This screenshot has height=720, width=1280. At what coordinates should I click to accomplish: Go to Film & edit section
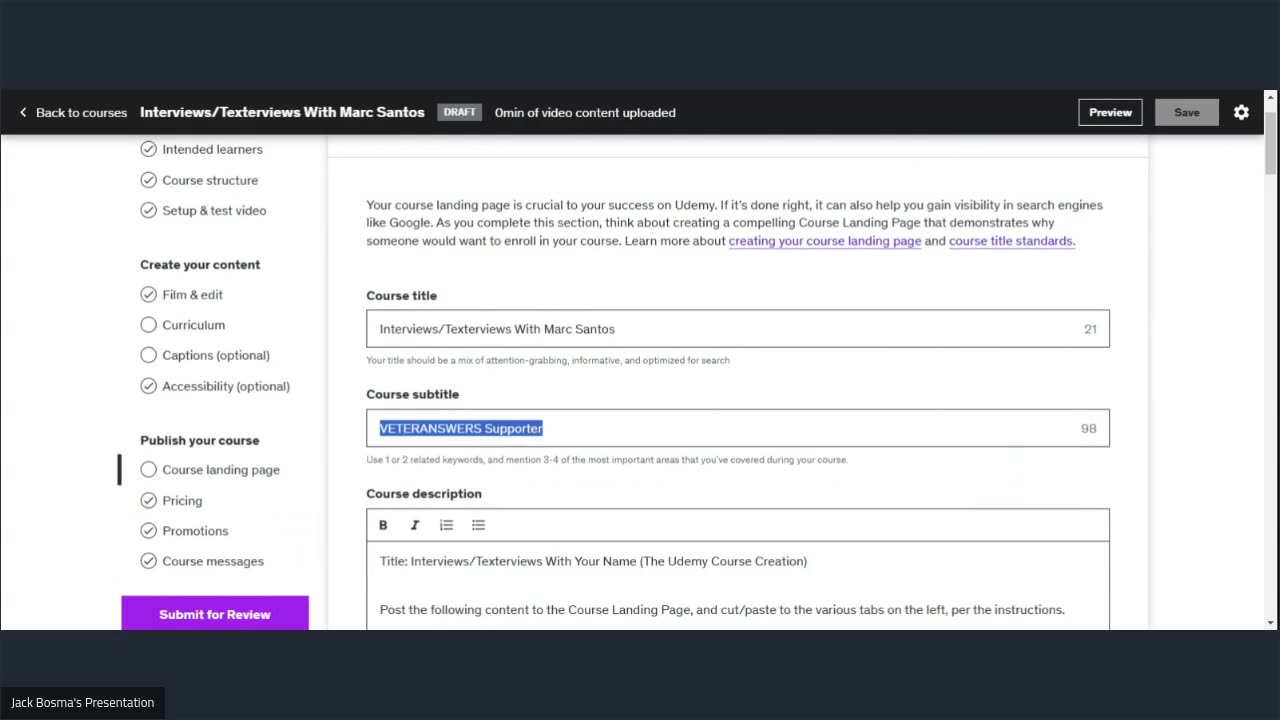(193, 294)
